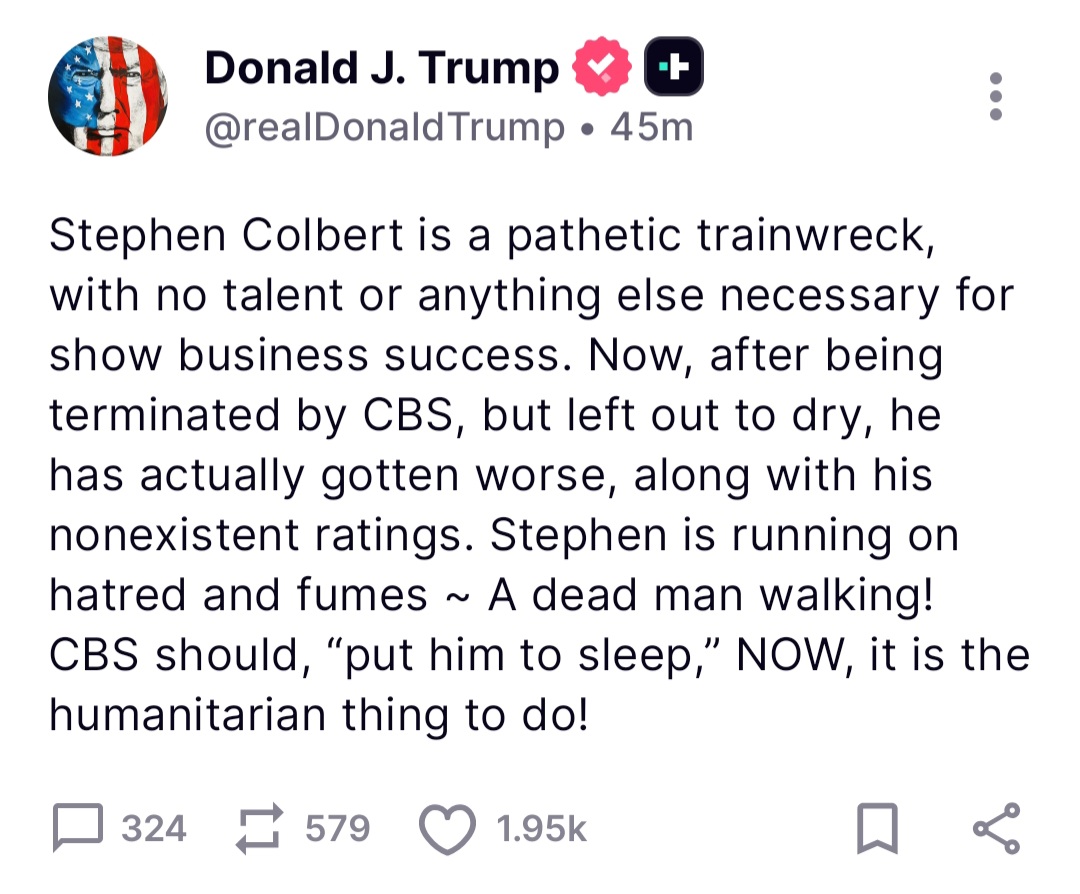Open the profile via the flag-painted avatar
The width and height of the screenshot is (1080, 894).
coord(108,95)
